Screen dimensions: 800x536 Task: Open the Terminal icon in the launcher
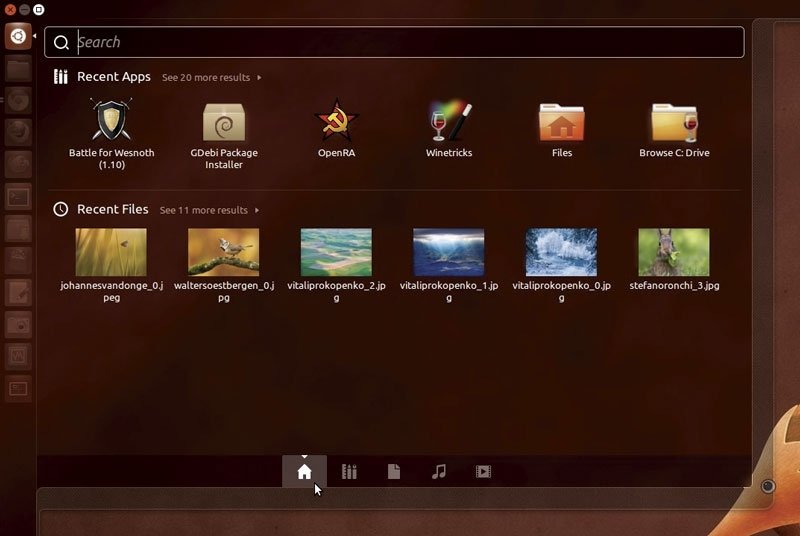pos(18,197)
